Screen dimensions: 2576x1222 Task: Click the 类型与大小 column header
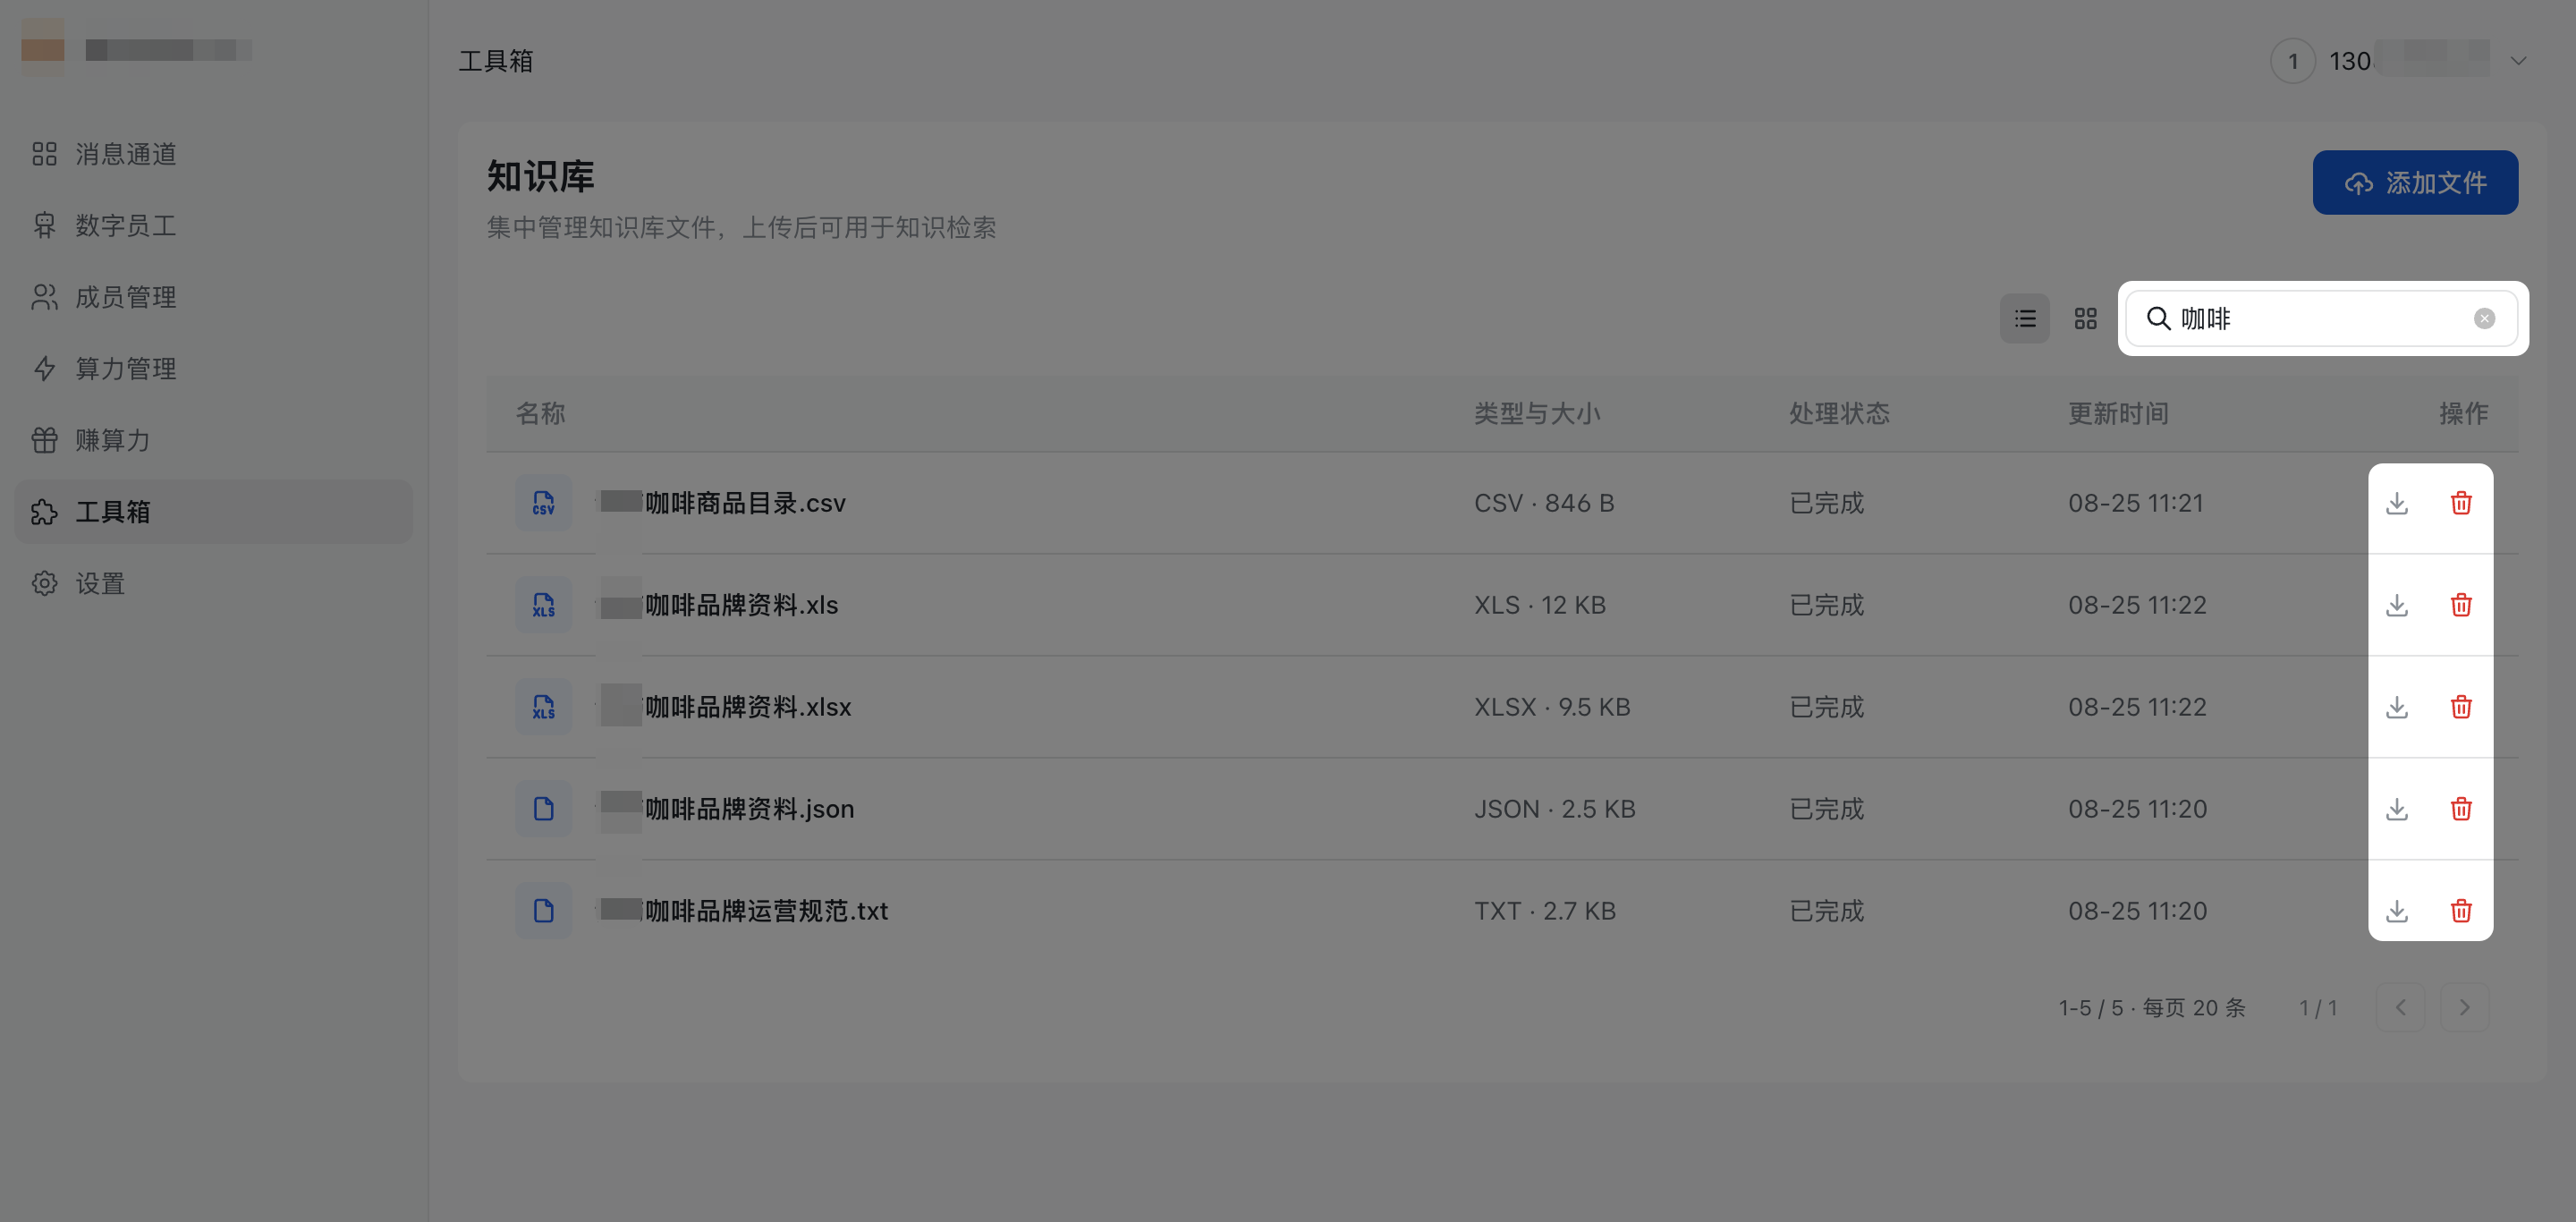coord(1537,414)
